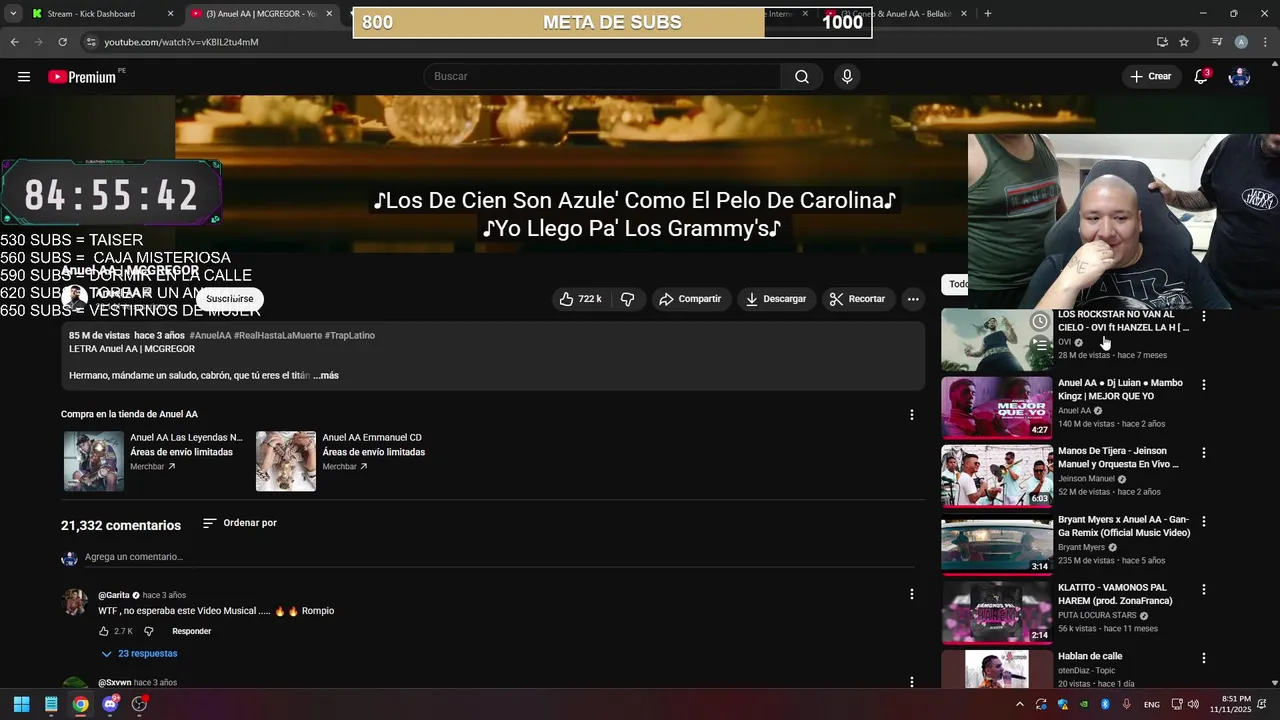Viewport: 1280px width, 720px height.
Task: Like the video (722 k thumbs up)
Action: (580, 299)
